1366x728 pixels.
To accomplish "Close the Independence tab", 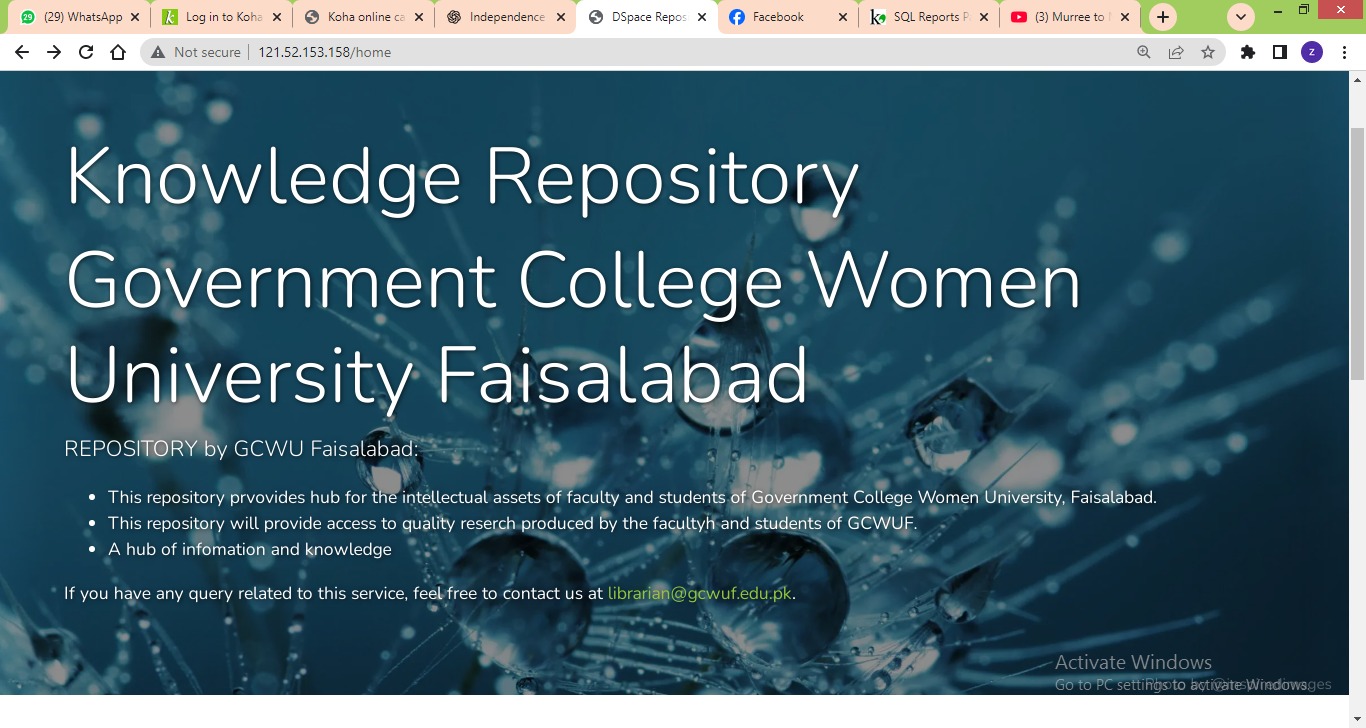I will 561,17.
